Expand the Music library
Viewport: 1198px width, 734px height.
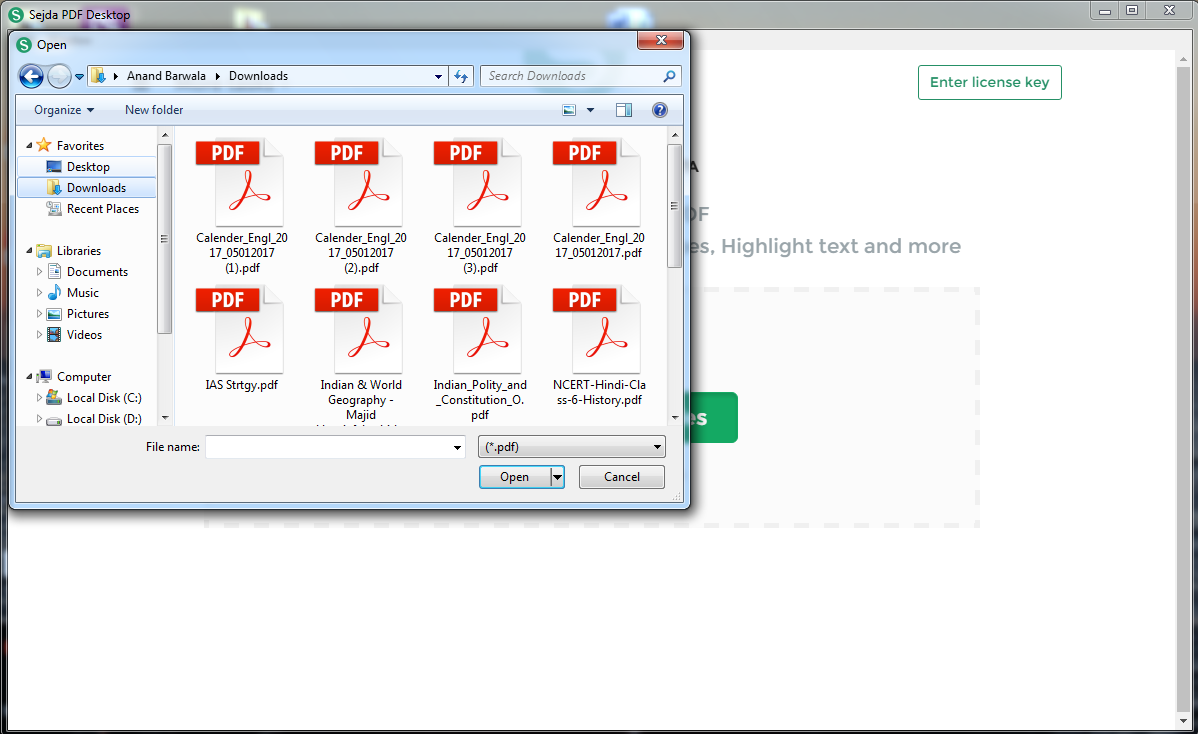pos(40,293)
